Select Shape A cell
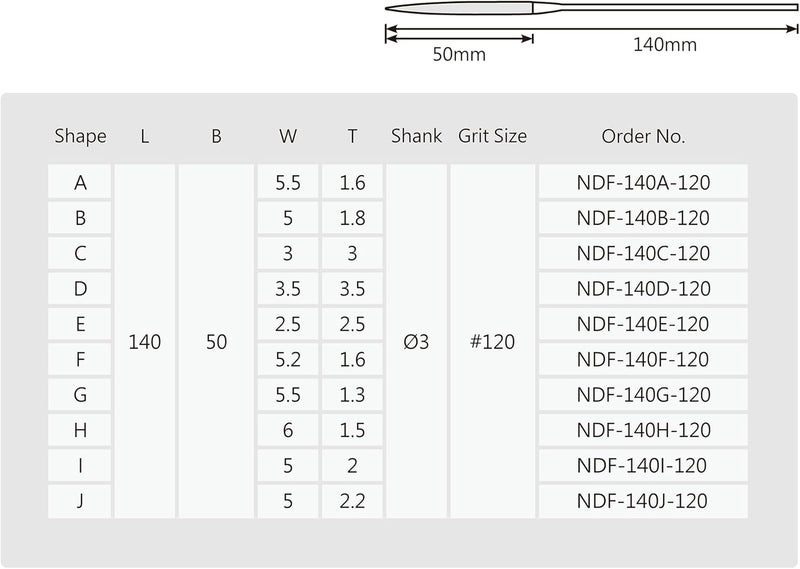This screenshot has width=800, height=569. point(80,182)
